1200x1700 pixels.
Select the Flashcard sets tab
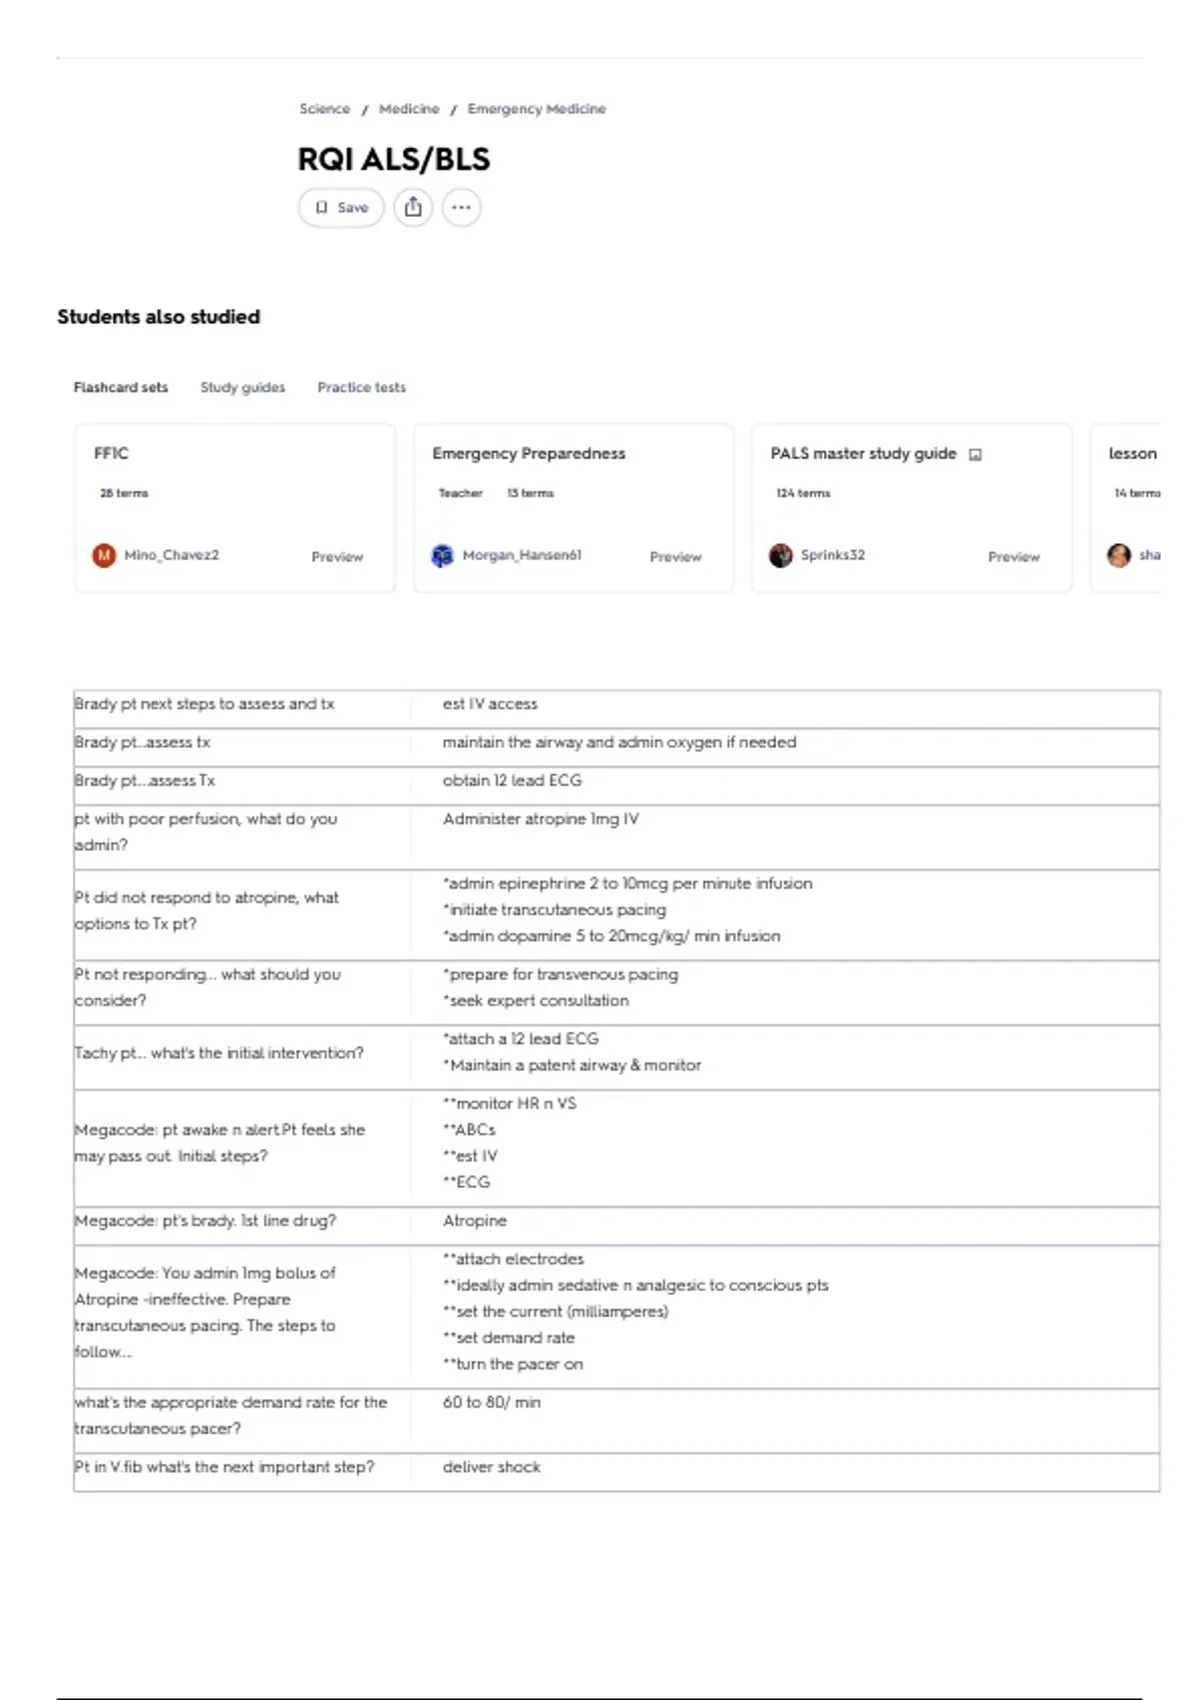click(x=121, y=387)
